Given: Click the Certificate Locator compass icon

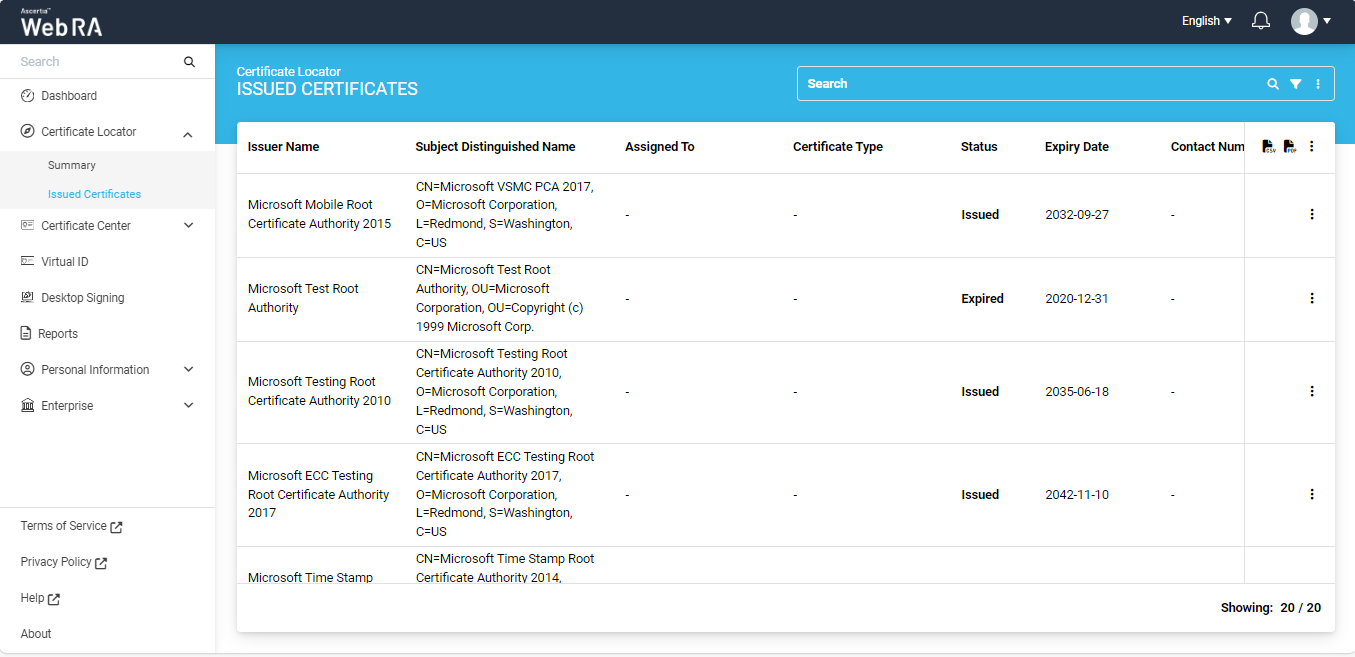Looking at the screenshot, I should (28, 132).
